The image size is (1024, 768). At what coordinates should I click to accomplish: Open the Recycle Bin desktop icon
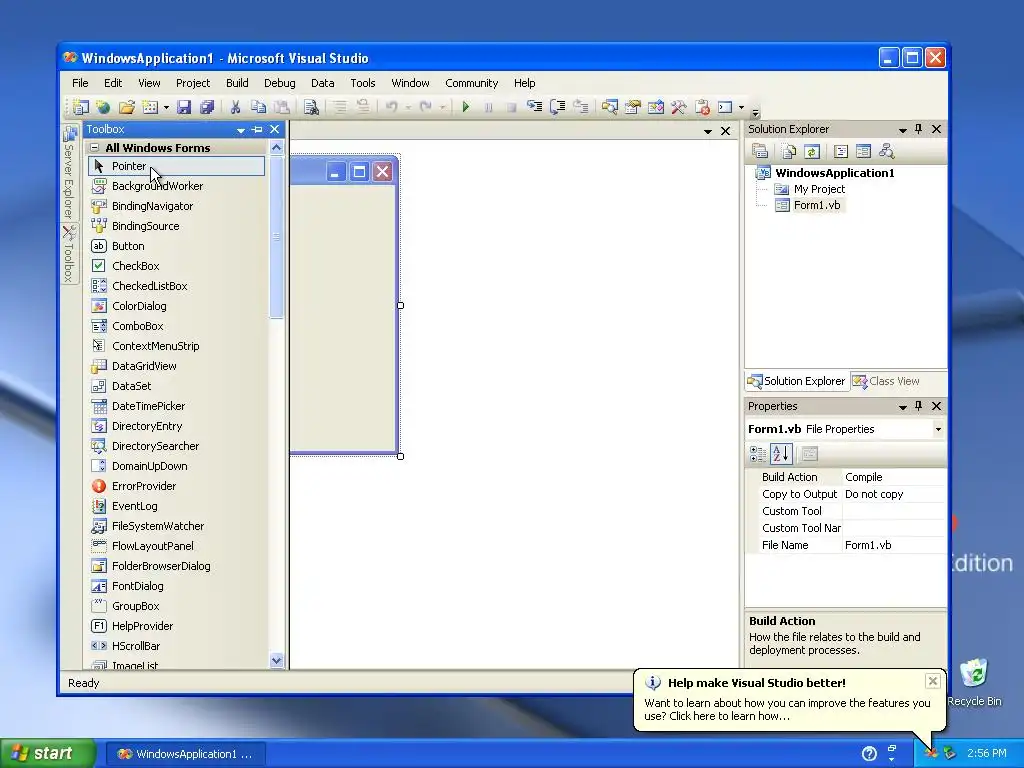(974, 682)
